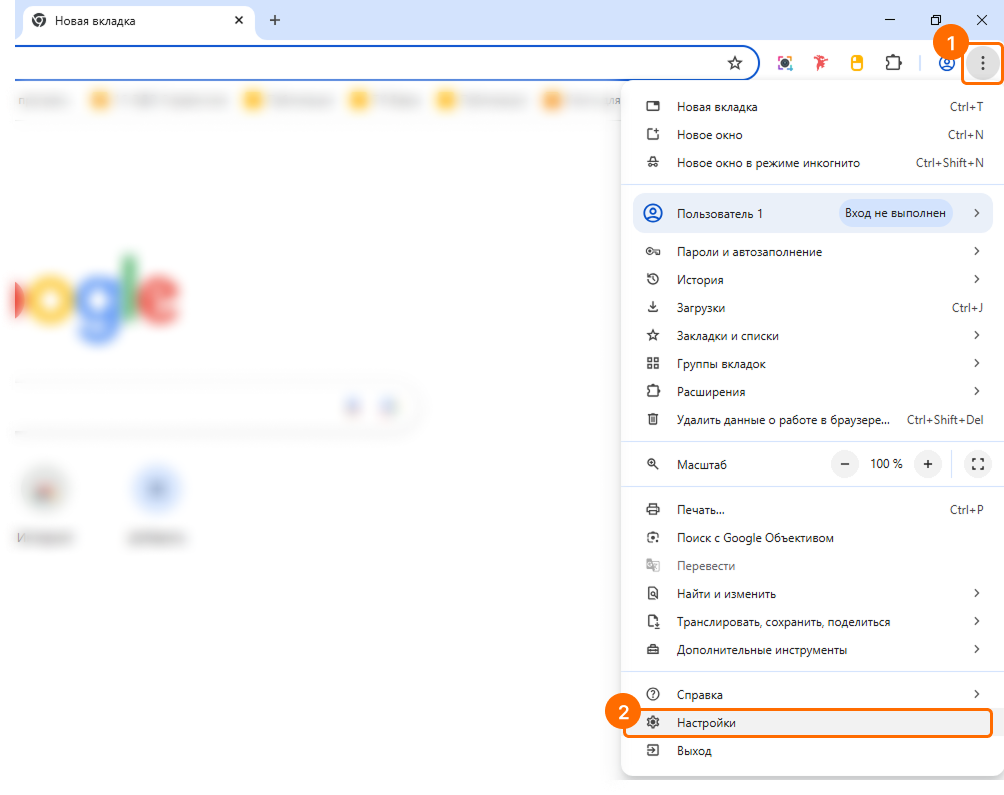
Task: Select Удалить данные о работе в браузере
Action: tap(782, 420)
